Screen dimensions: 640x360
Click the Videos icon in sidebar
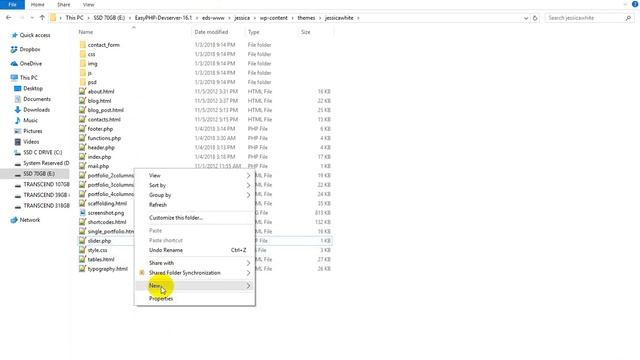coord(18,142)
